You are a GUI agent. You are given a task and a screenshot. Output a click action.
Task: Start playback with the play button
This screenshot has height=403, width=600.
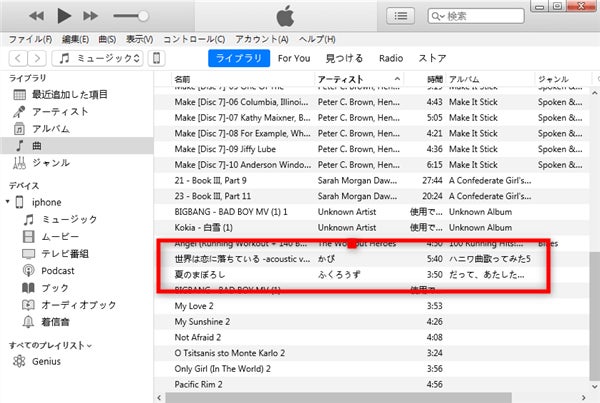tap(64, 16)
